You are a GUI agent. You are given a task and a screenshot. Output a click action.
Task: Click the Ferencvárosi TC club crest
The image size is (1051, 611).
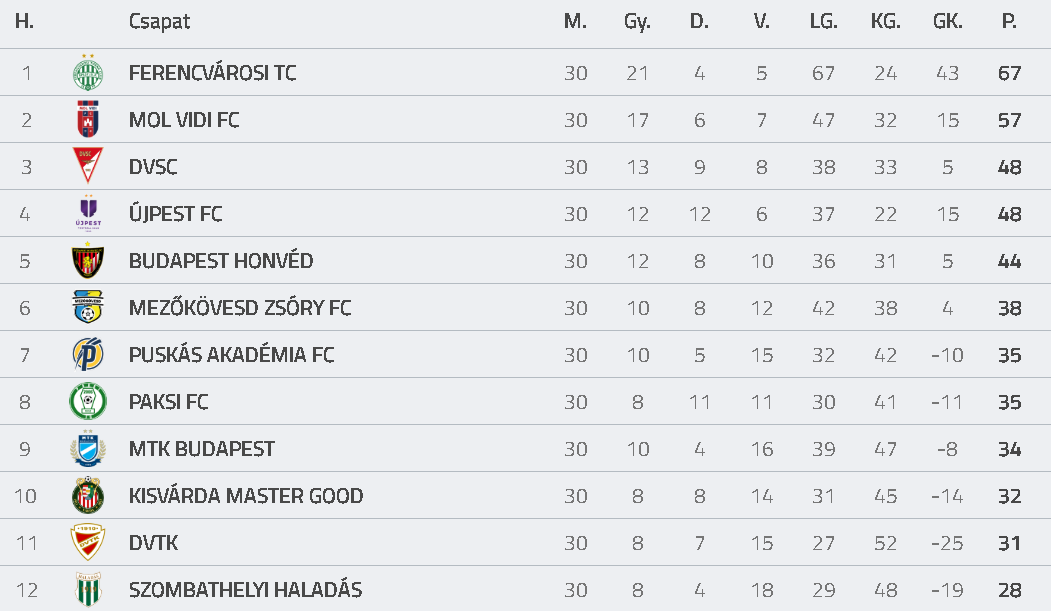(x=88, y=73)
